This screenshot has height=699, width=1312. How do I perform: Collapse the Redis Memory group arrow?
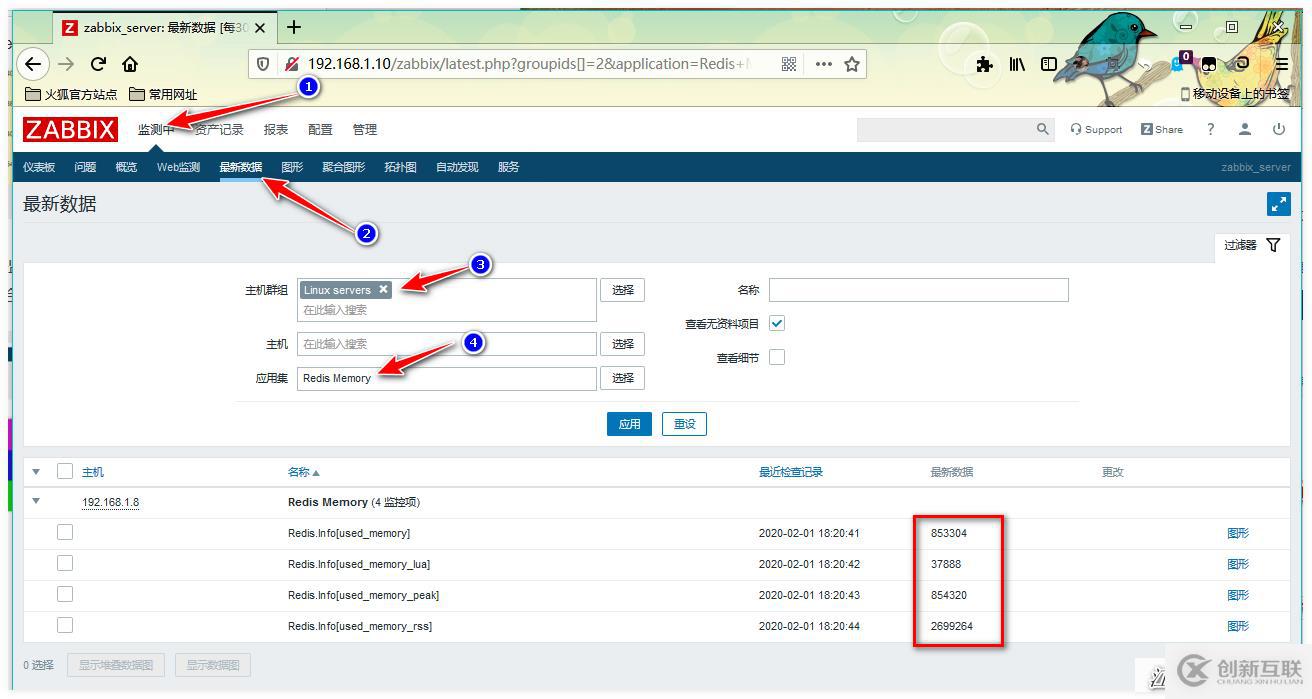[x=36, y=501]
